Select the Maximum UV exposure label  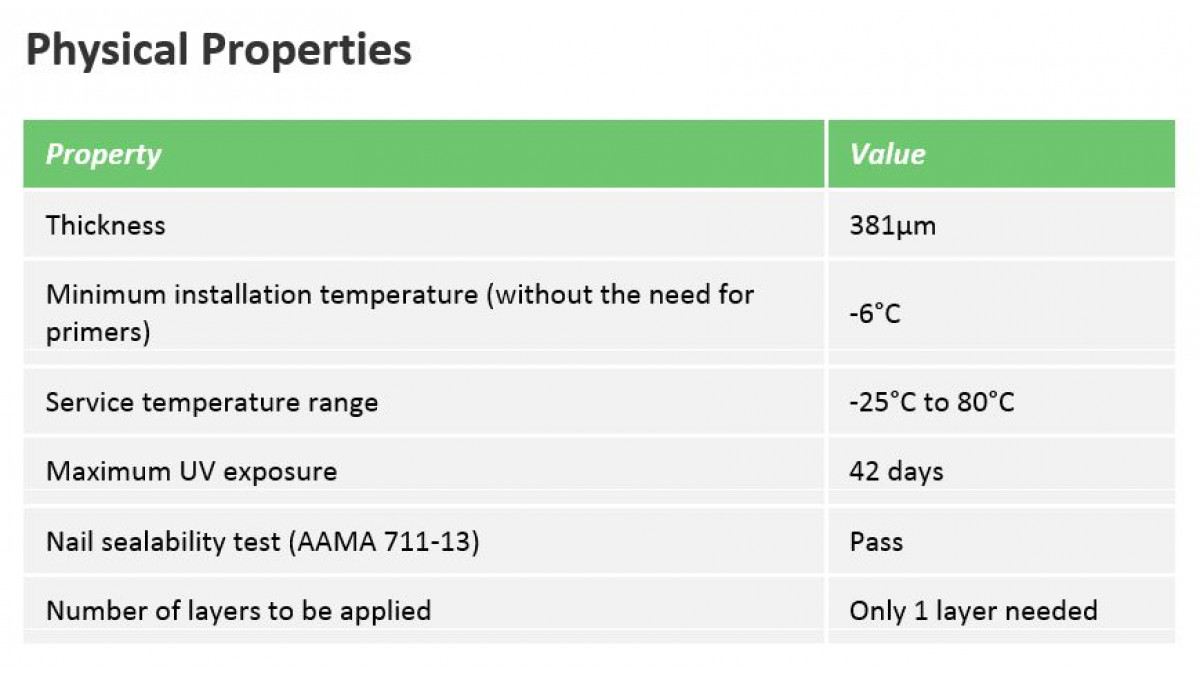(x=191, y=472)
